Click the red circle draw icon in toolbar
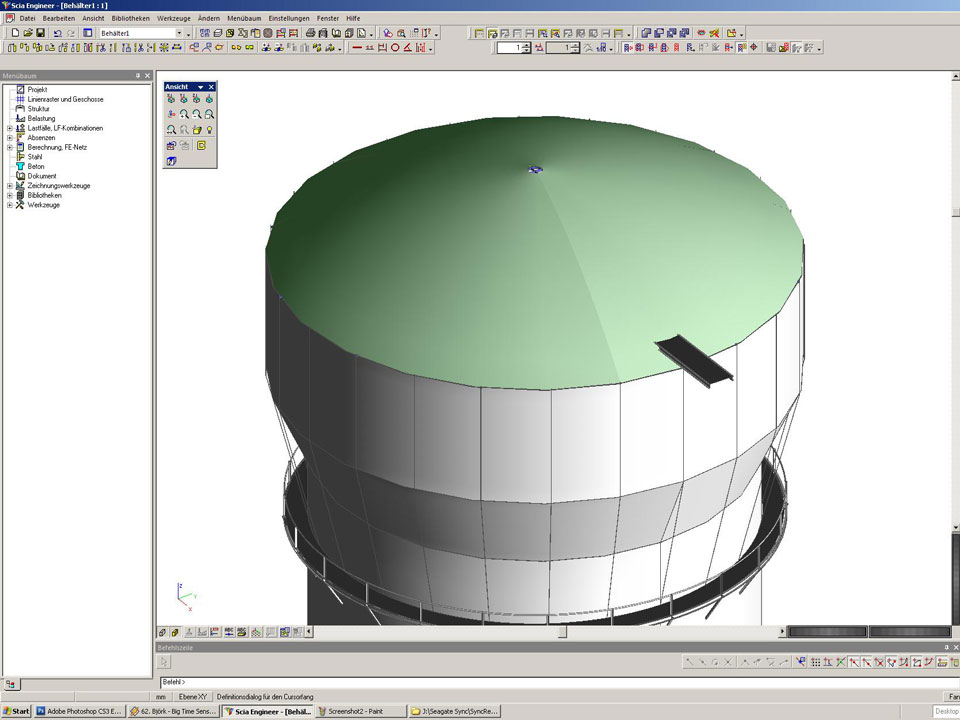 (395, 47)
